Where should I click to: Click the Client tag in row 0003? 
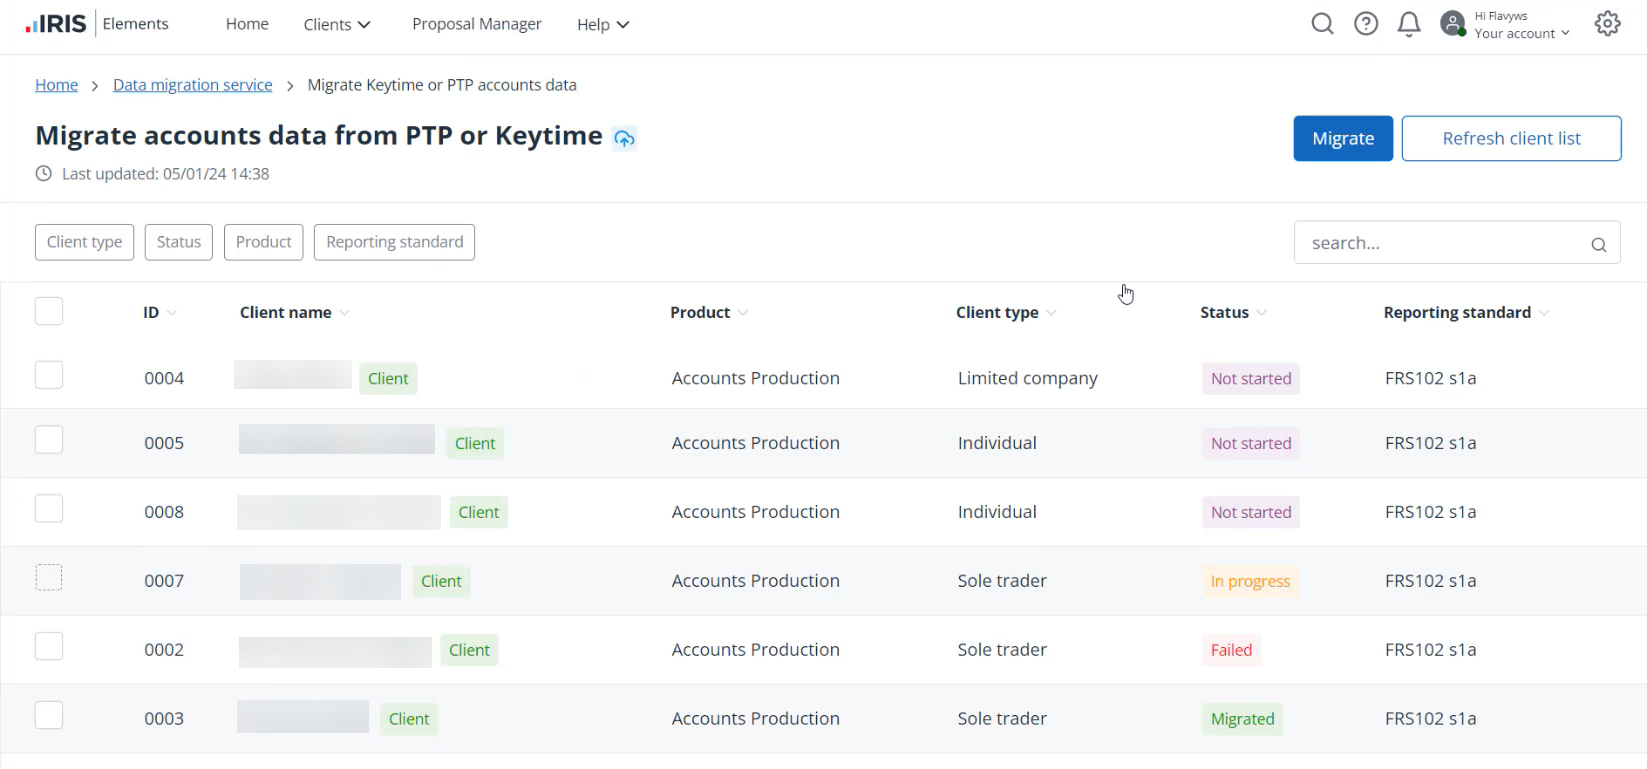coord(409,720)
